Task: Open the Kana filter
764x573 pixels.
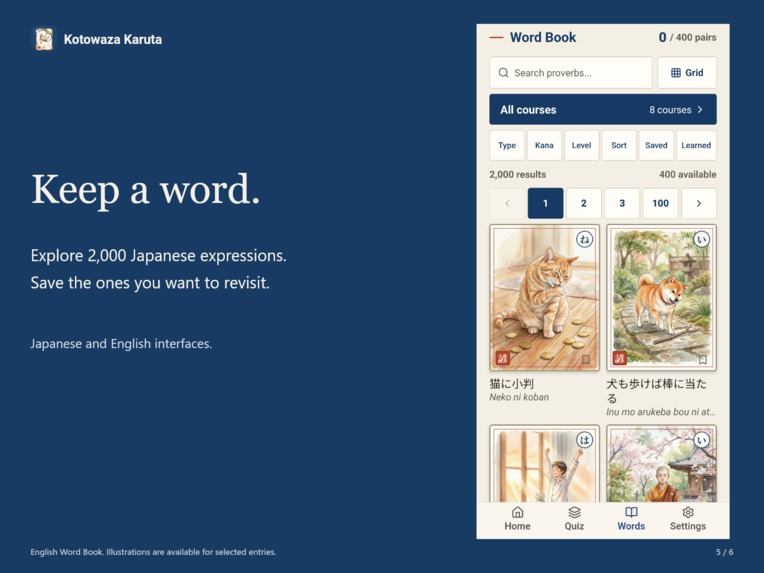Action: point(544,145)
